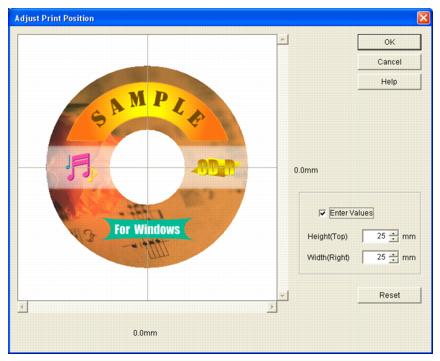This screenshot has height=361, width=440.
Task: Click the horizontal scrollbar track
Action: 147,307
